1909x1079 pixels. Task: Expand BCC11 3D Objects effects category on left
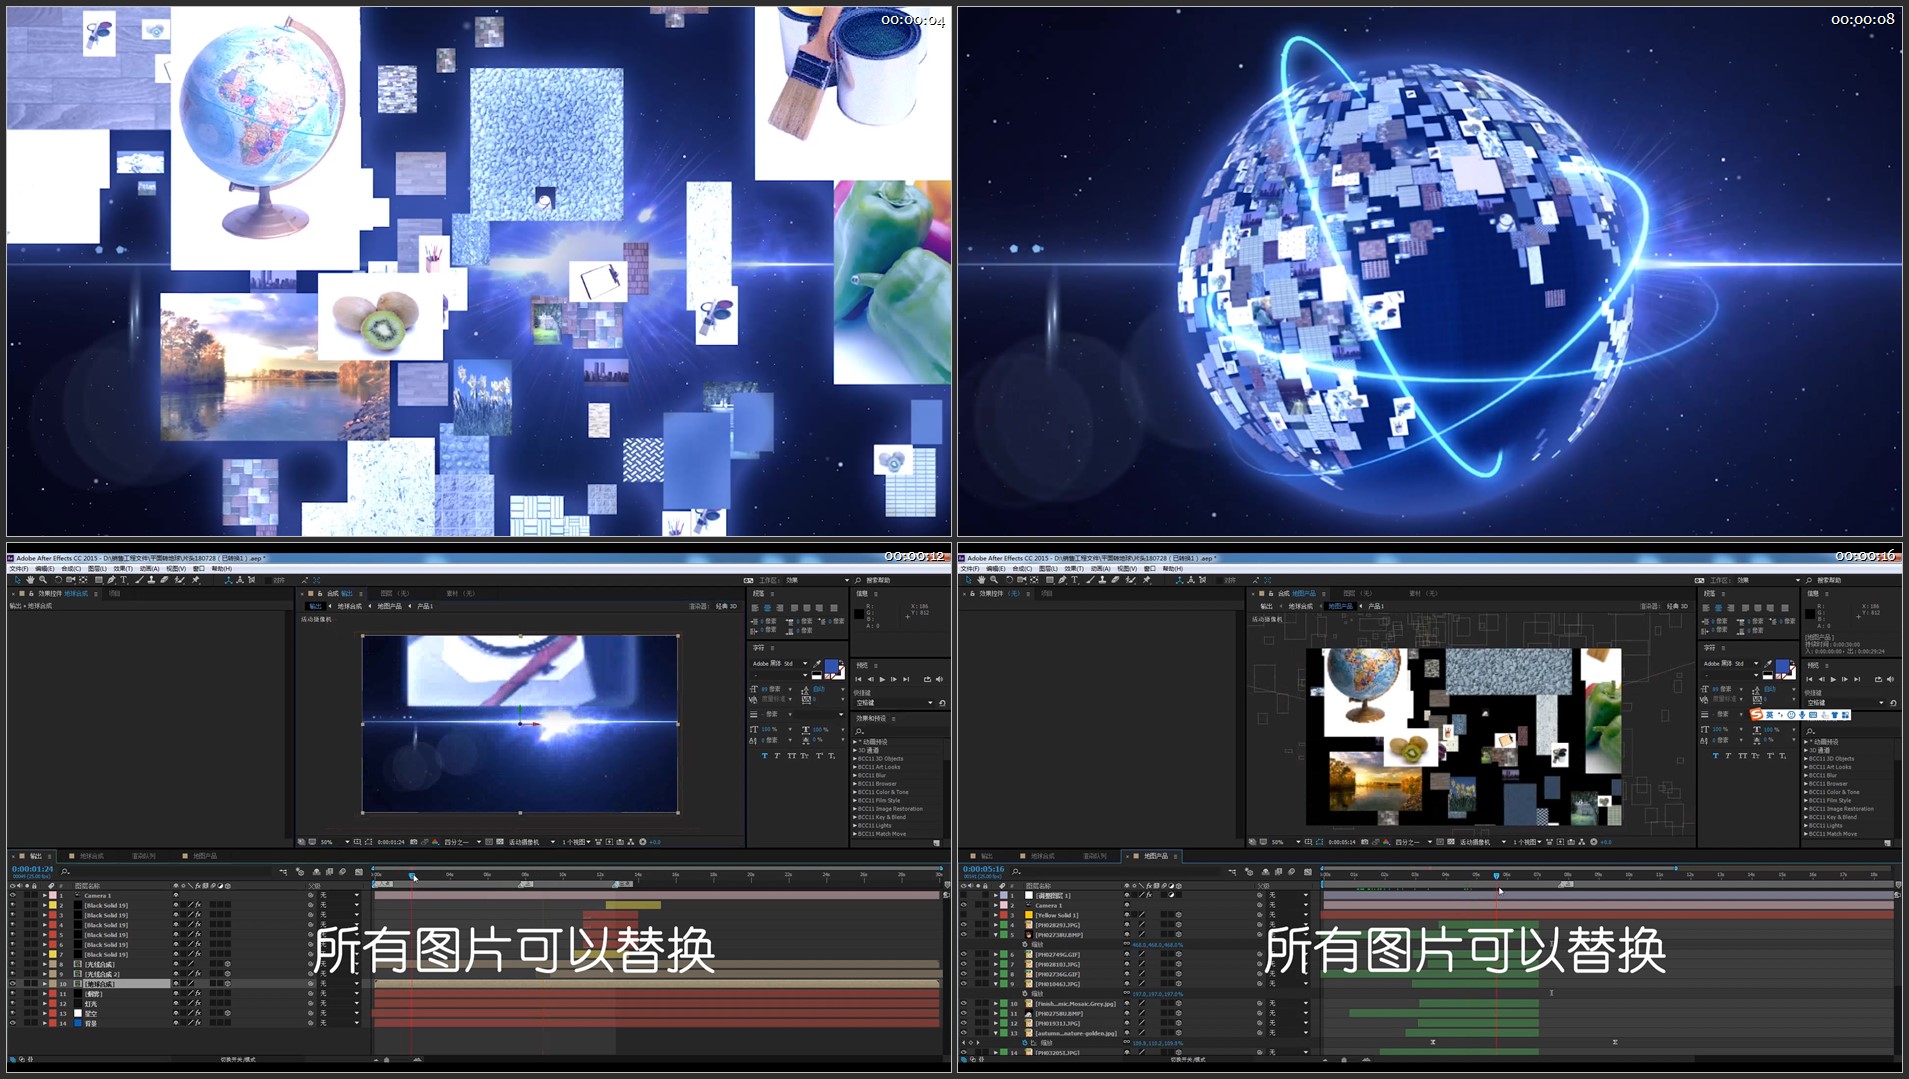coord(855,759)
